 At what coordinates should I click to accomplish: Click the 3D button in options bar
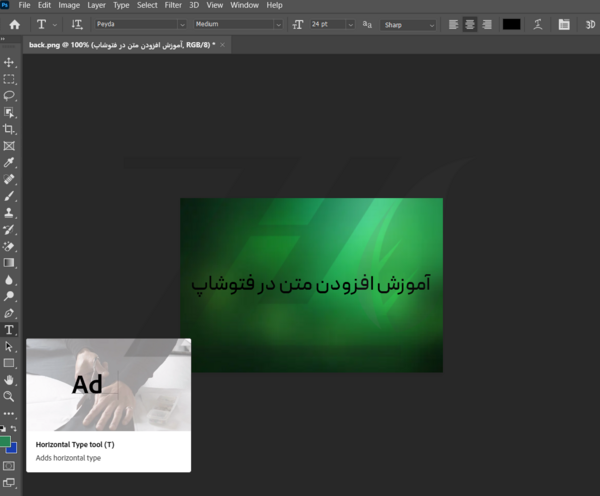pyautogui.click(x=590, y=24)
